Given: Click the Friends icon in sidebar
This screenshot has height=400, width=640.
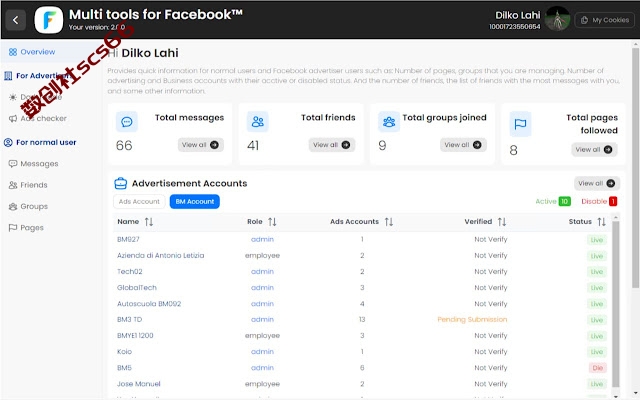Looking at the screenshot, I should 13,185.
